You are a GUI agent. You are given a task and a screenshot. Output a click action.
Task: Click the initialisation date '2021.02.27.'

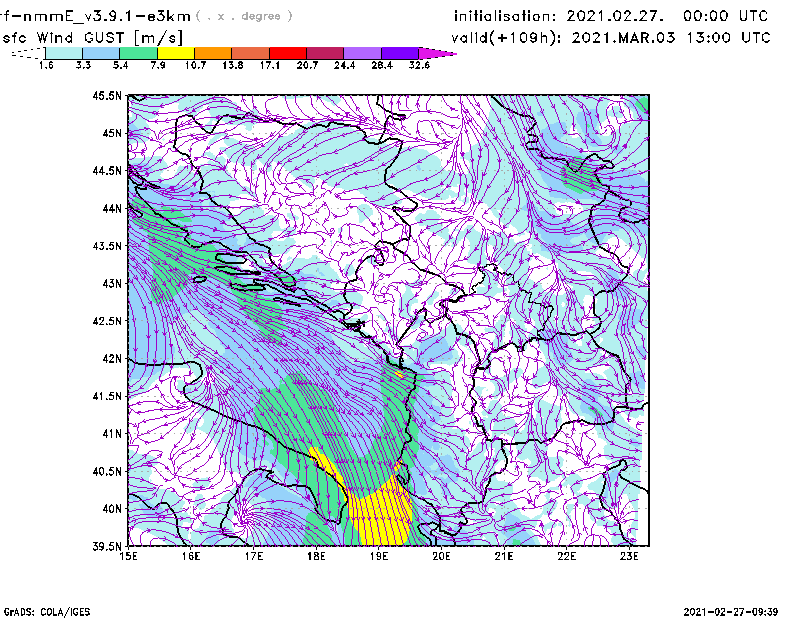pos(615,16)
